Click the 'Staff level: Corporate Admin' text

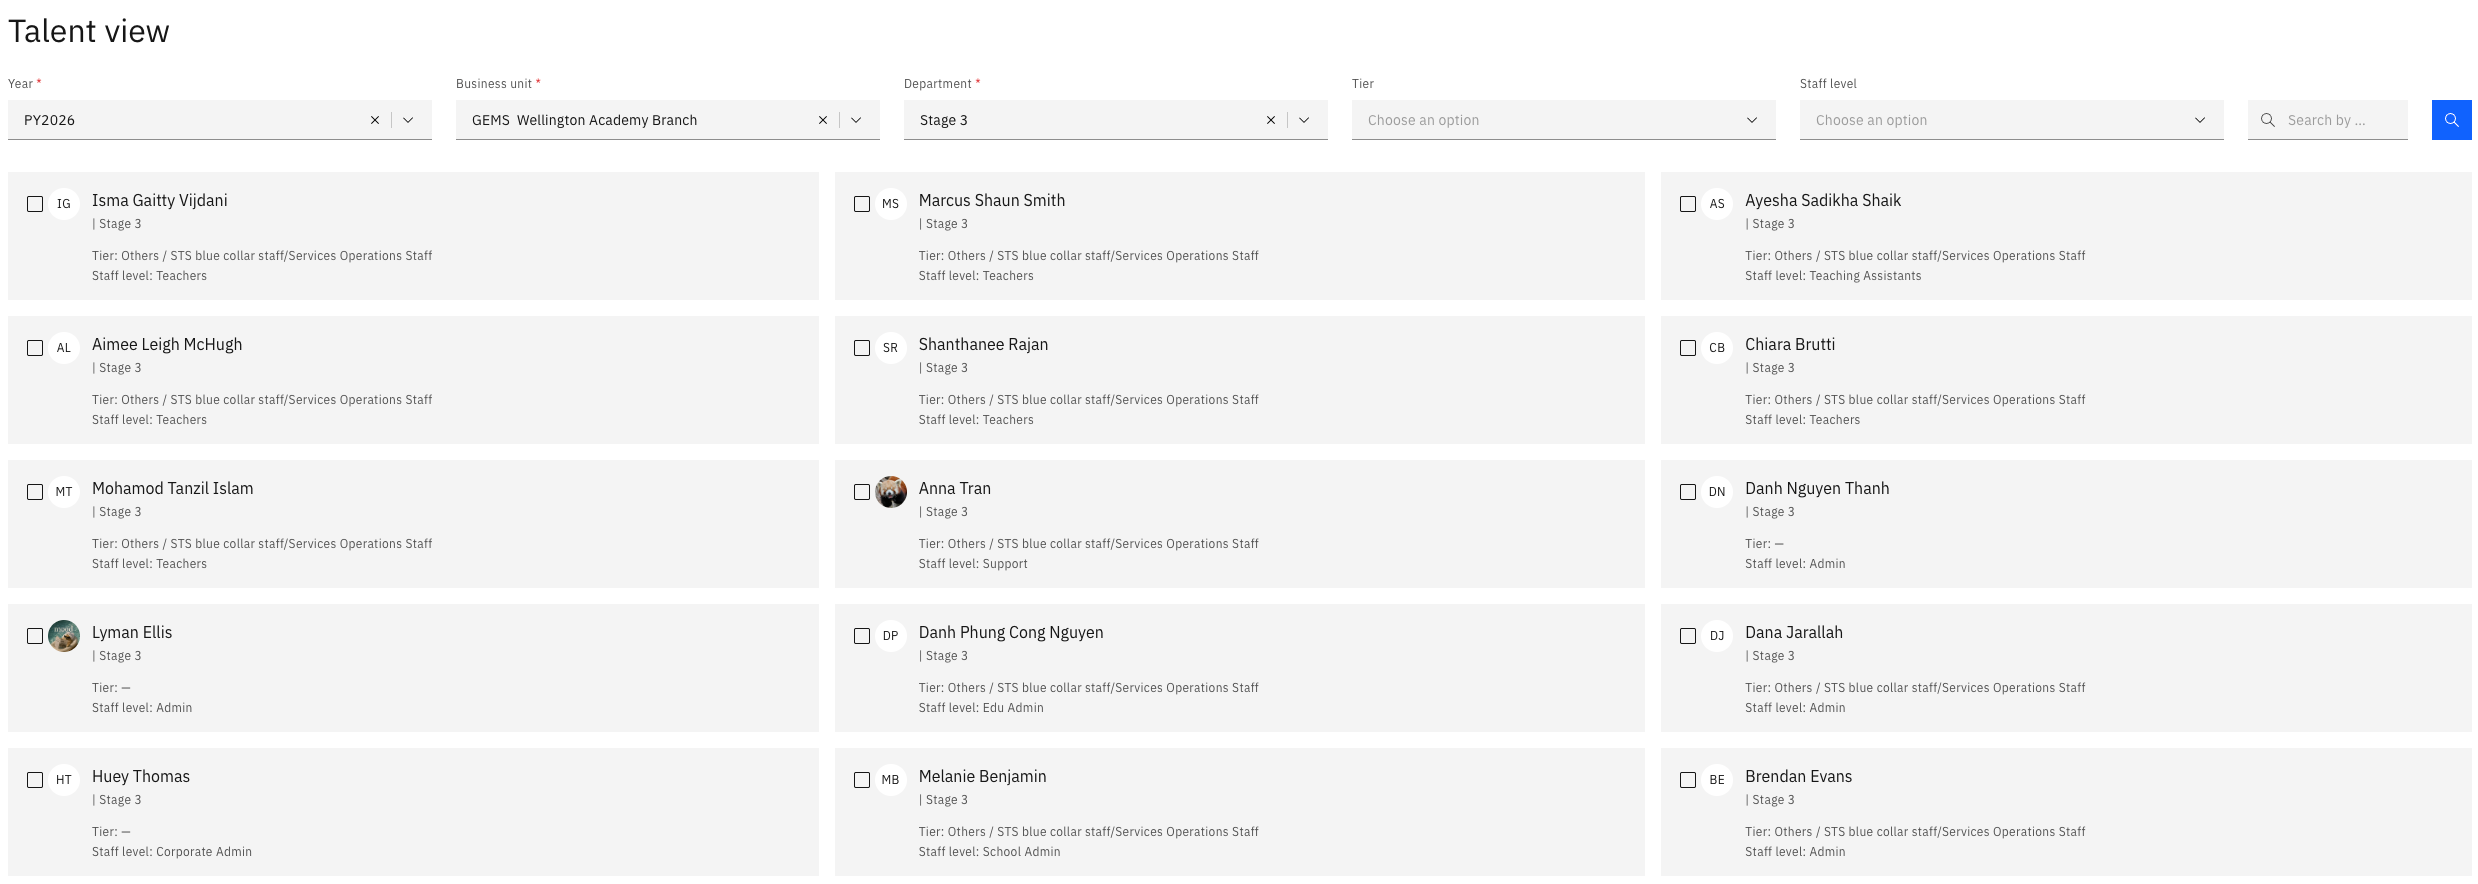tap(172, 852)
